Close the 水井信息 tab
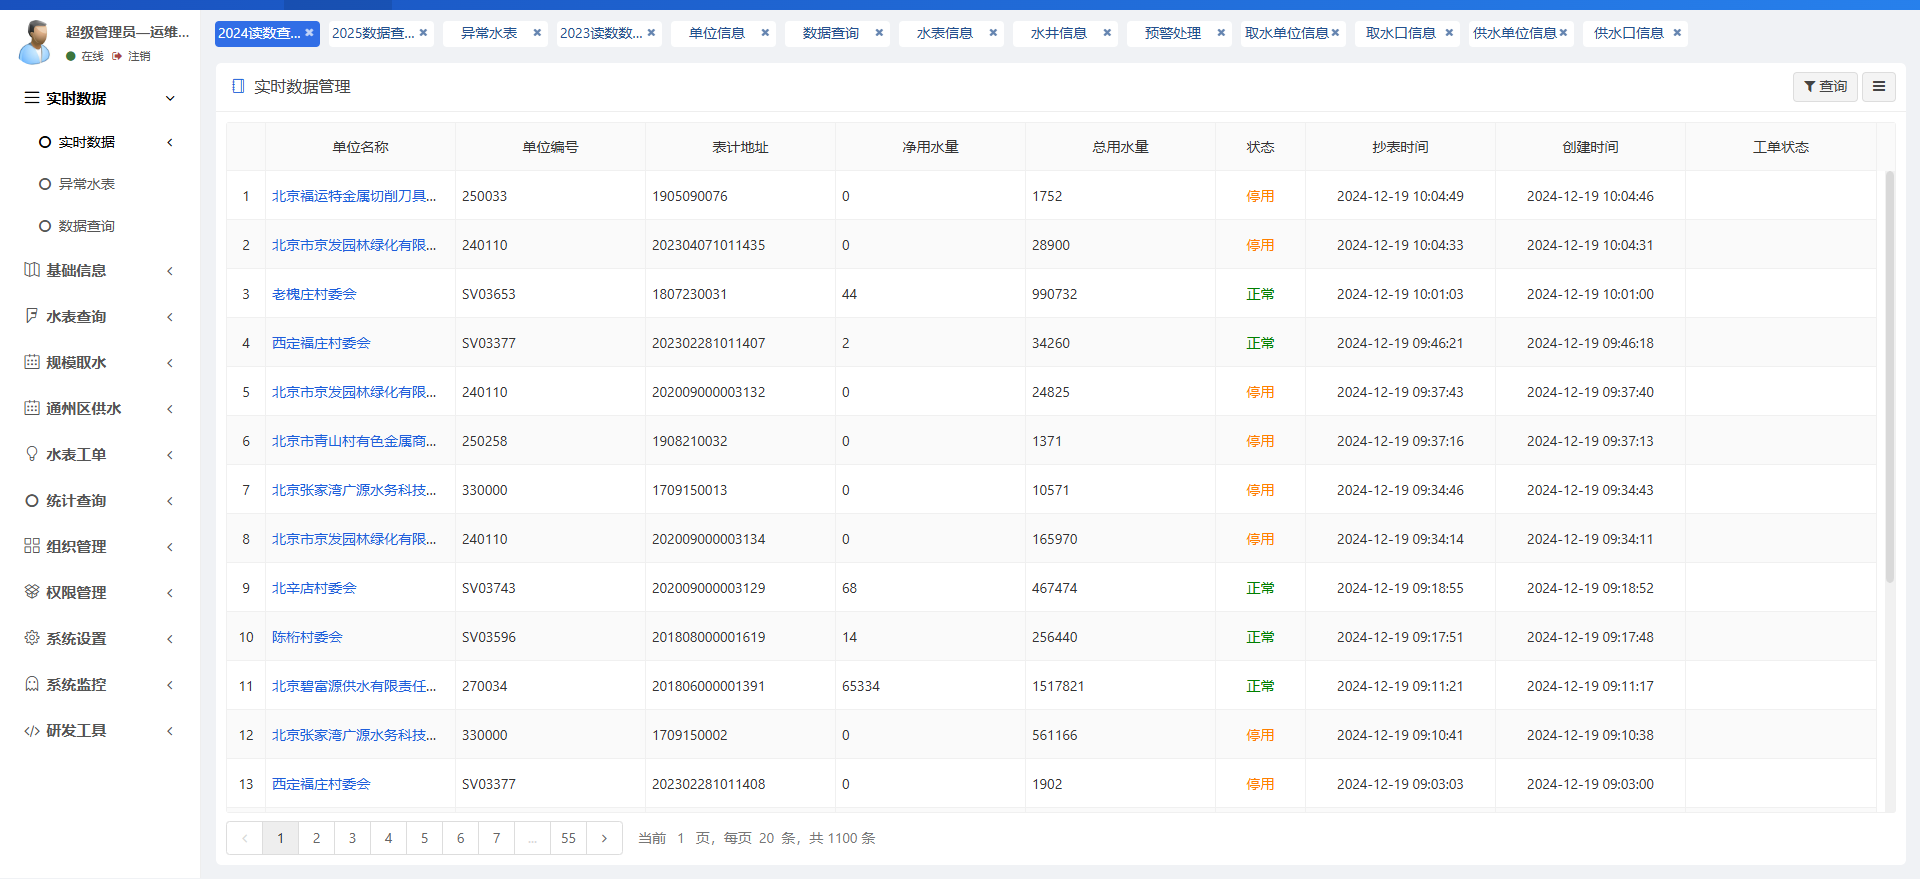1920x879 pixels. click(1107, 33)
